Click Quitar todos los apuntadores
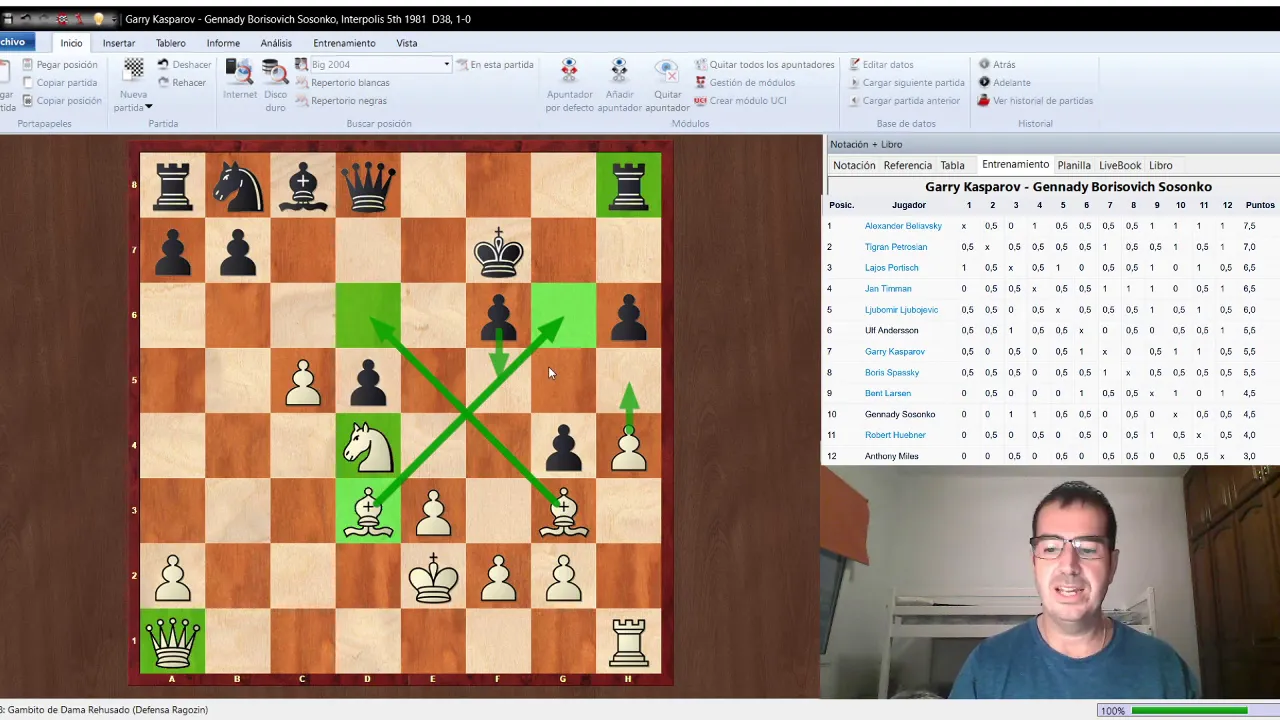 click(x=764, y=64)
